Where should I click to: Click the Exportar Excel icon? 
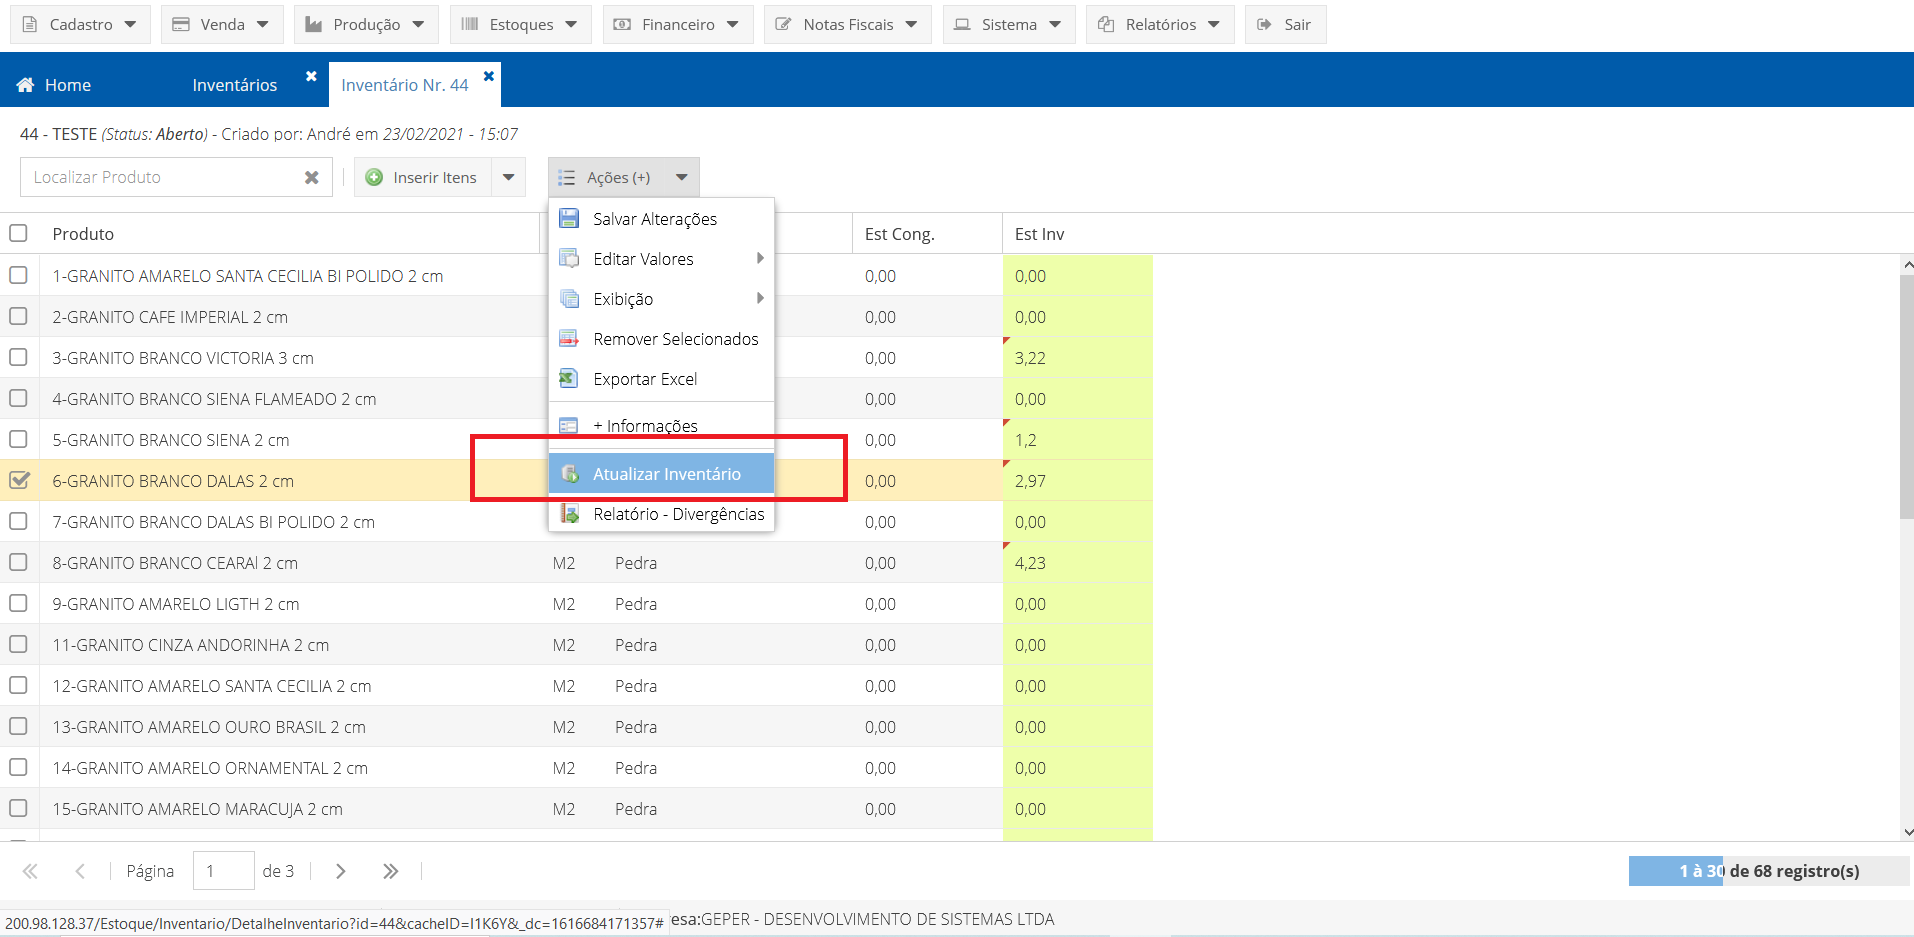pos(569,379)
